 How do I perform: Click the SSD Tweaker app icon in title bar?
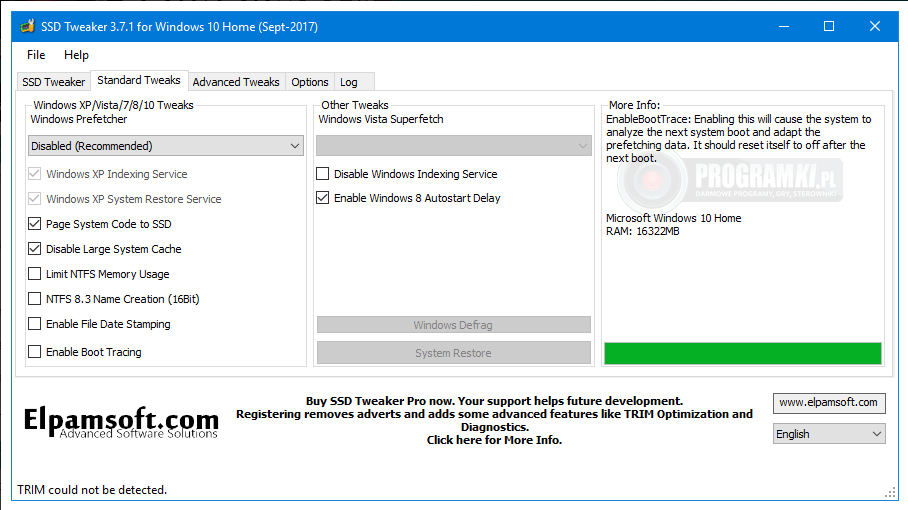coord(27,27)
